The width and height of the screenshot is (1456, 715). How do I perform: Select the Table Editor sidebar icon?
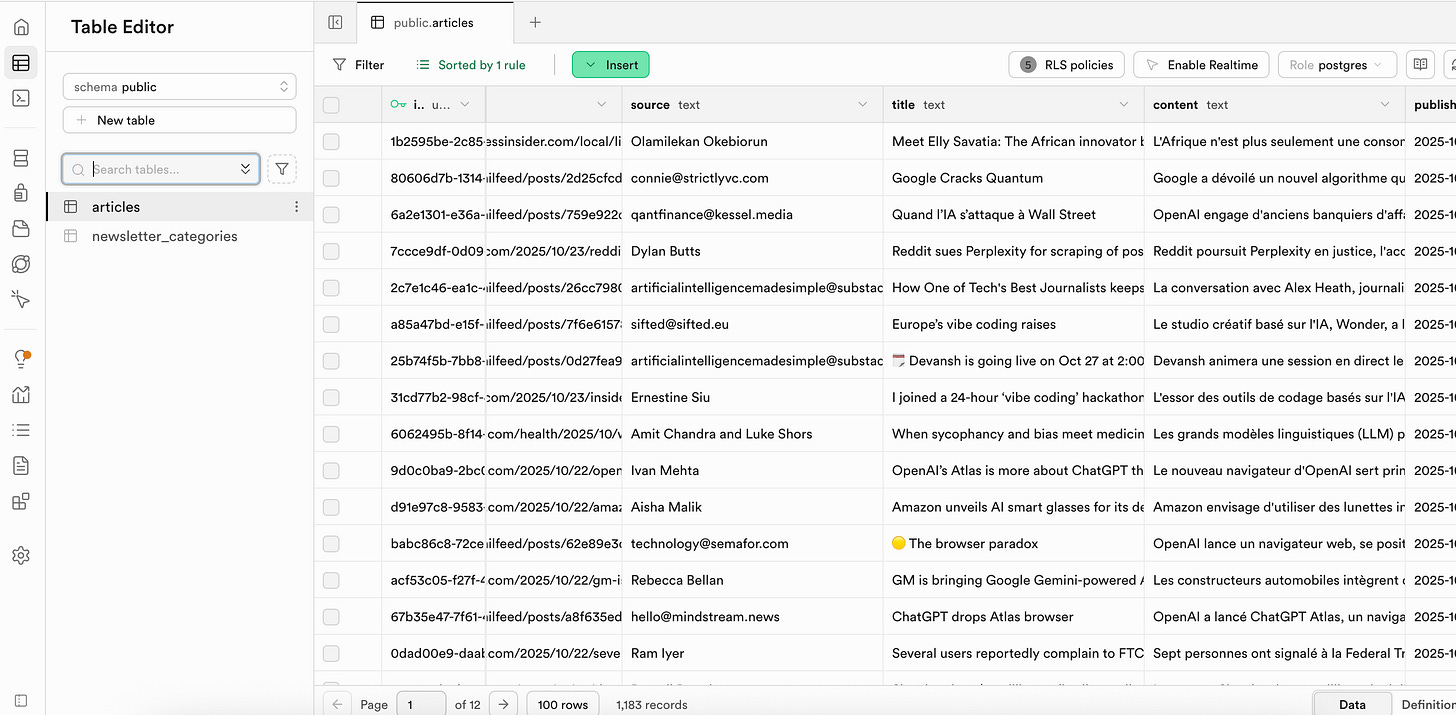tap(21, 63)
